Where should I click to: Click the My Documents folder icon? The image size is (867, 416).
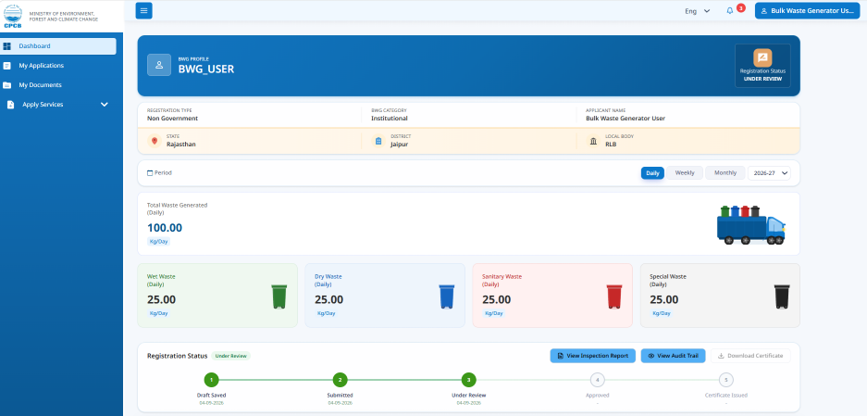tap(7, 85)
